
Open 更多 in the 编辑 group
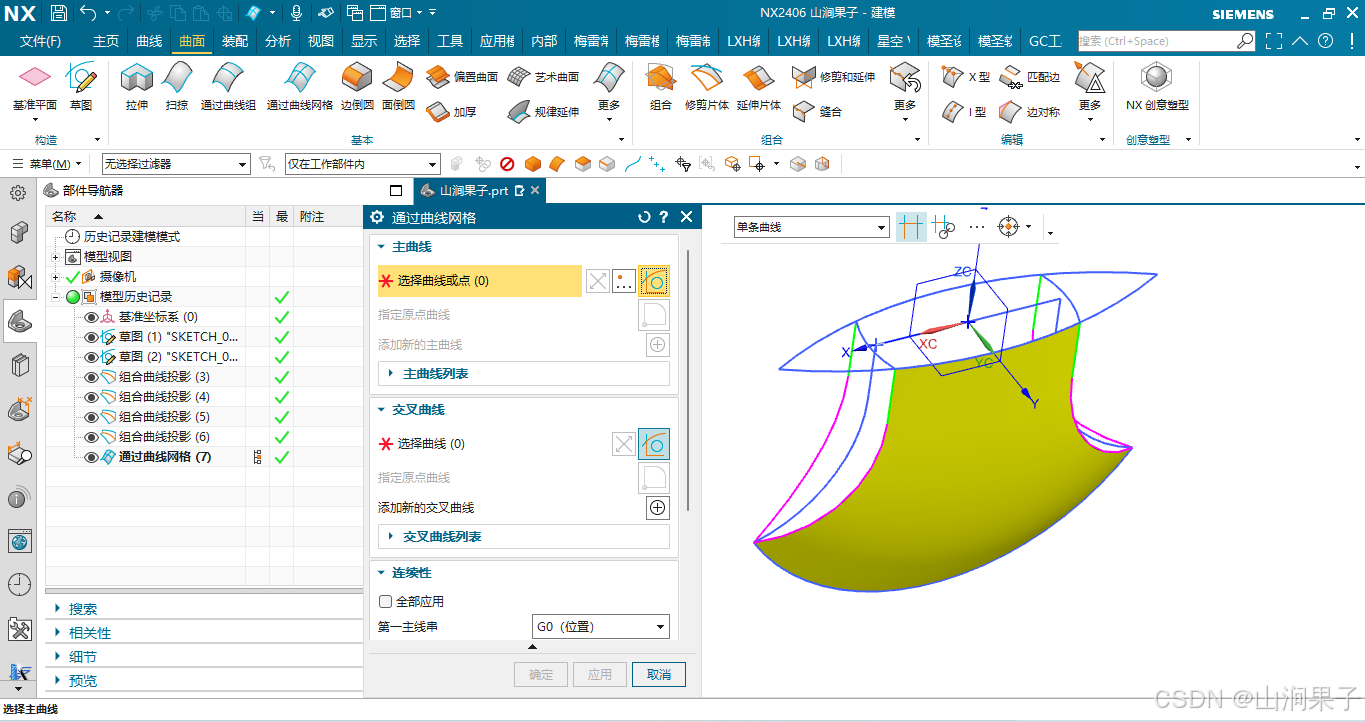pyautogui.click(x=1089, y=90)
